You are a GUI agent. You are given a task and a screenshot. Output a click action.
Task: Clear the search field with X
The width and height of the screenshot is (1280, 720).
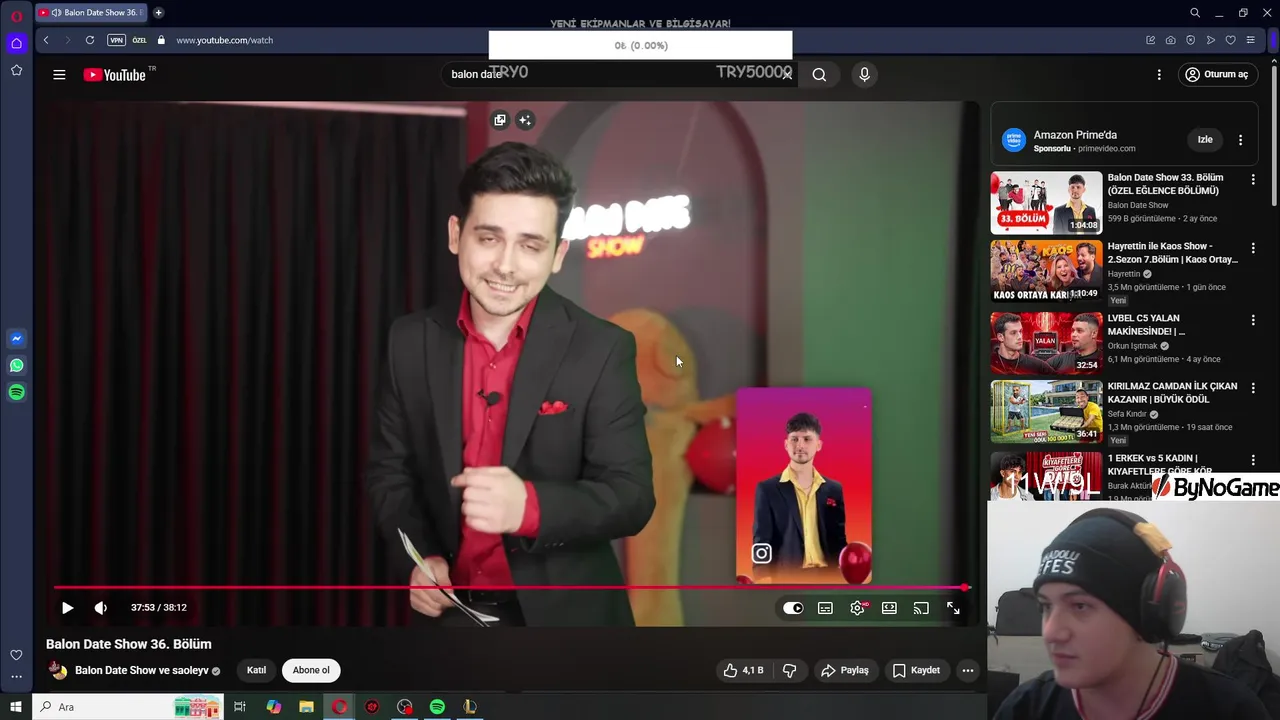(x=787, y=75)
